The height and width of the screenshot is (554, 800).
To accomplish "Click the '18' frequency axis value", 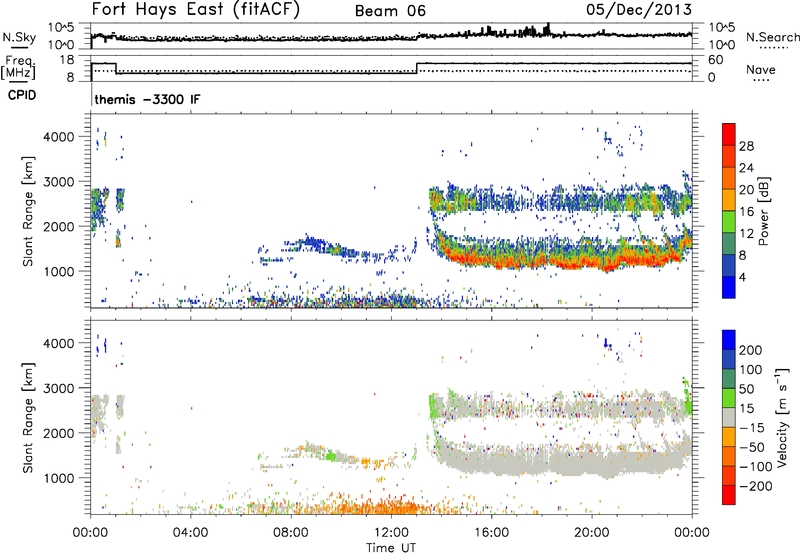I will pyautogui.click(x=67, y=60).
